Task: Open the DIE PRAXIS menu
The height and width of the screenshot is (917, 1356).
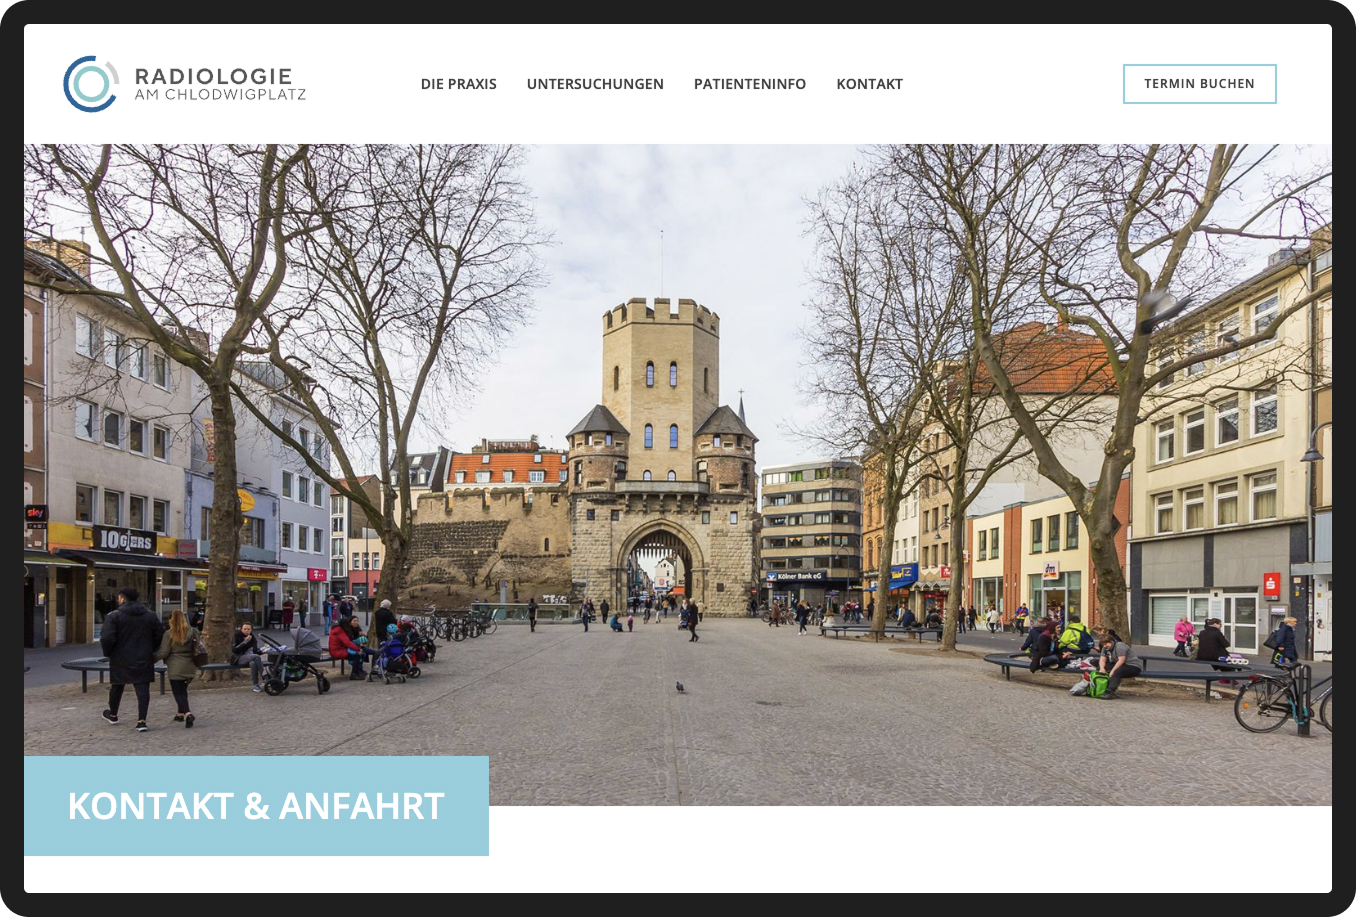Action: [x=458, y=84]
